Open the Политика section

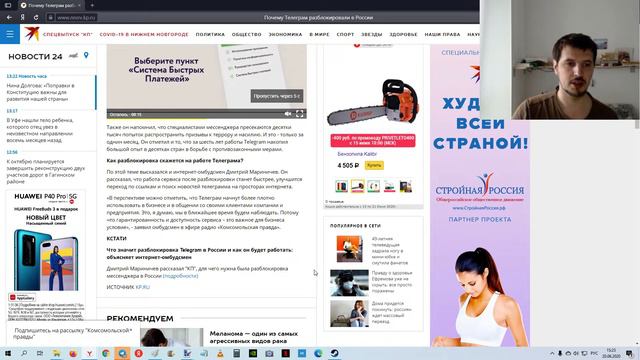[x=210, y=35]
